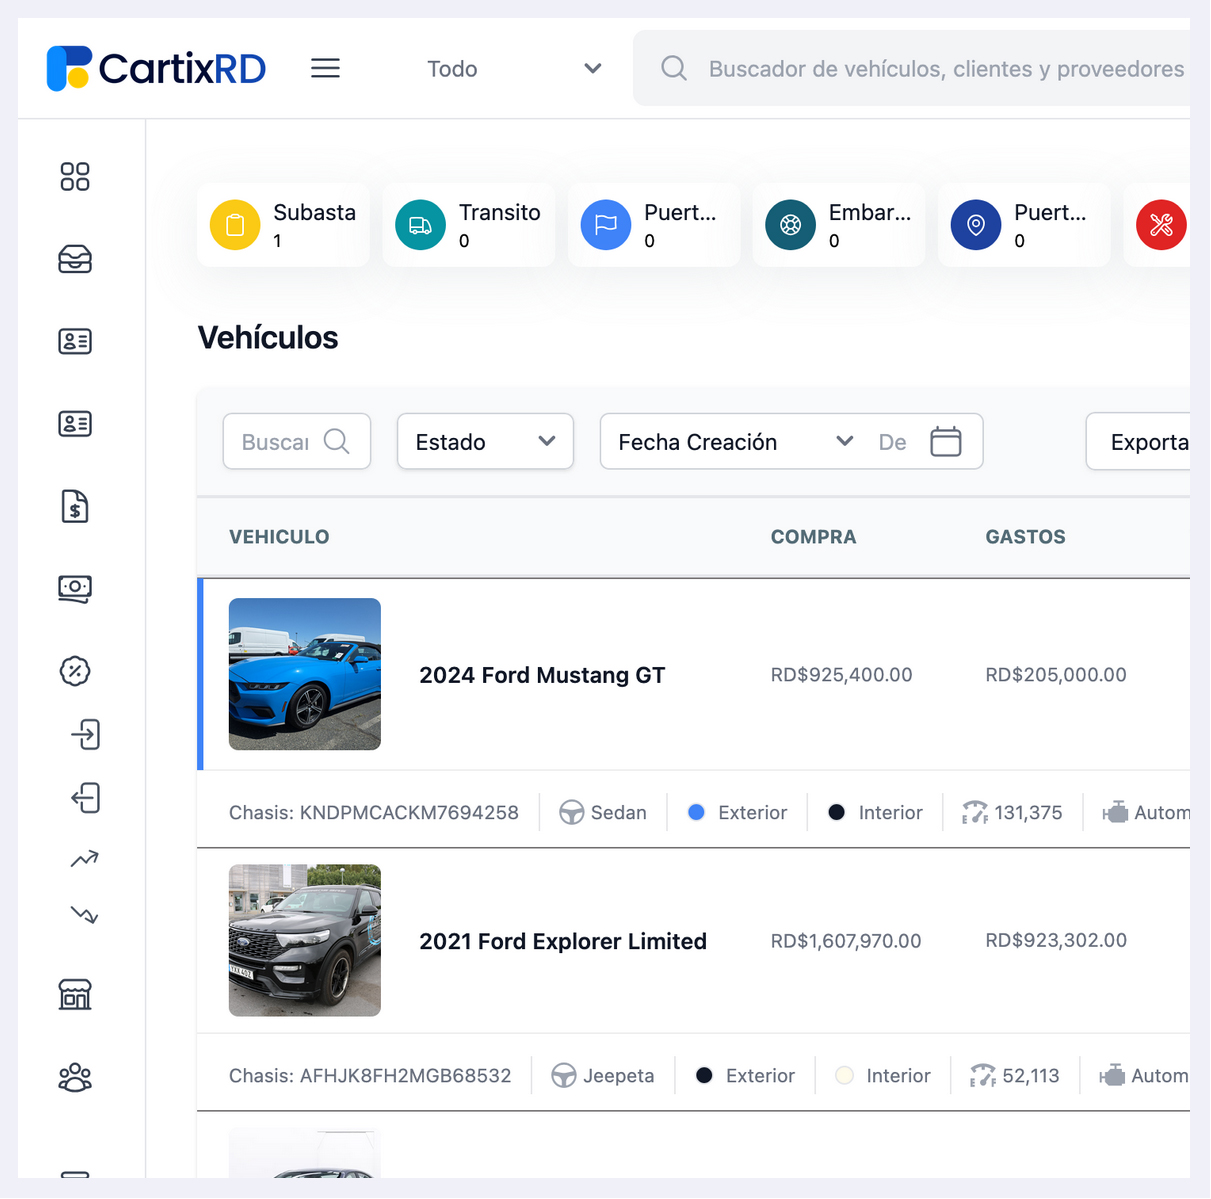The height and width of the screenshot is (1199, 1211).
Task: Click the RD$205,000.00 expenses amount
Action: (x=1056, y=675)
